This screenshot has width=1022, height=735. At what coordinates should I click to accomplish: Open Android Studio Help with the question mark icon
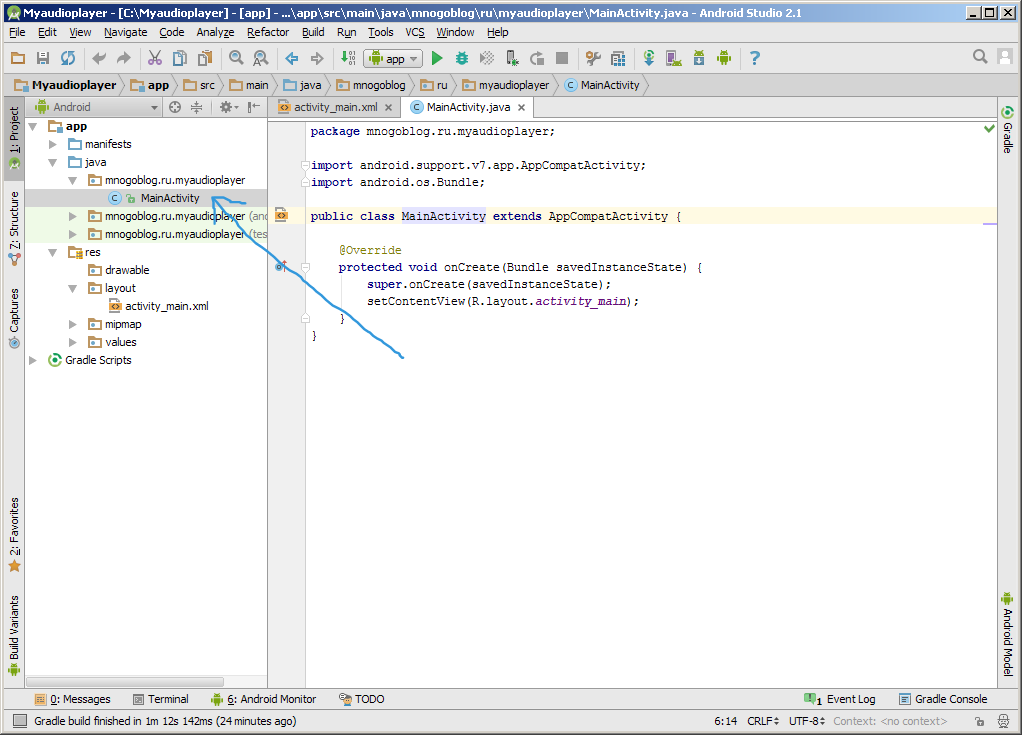[x=754, y=57]
